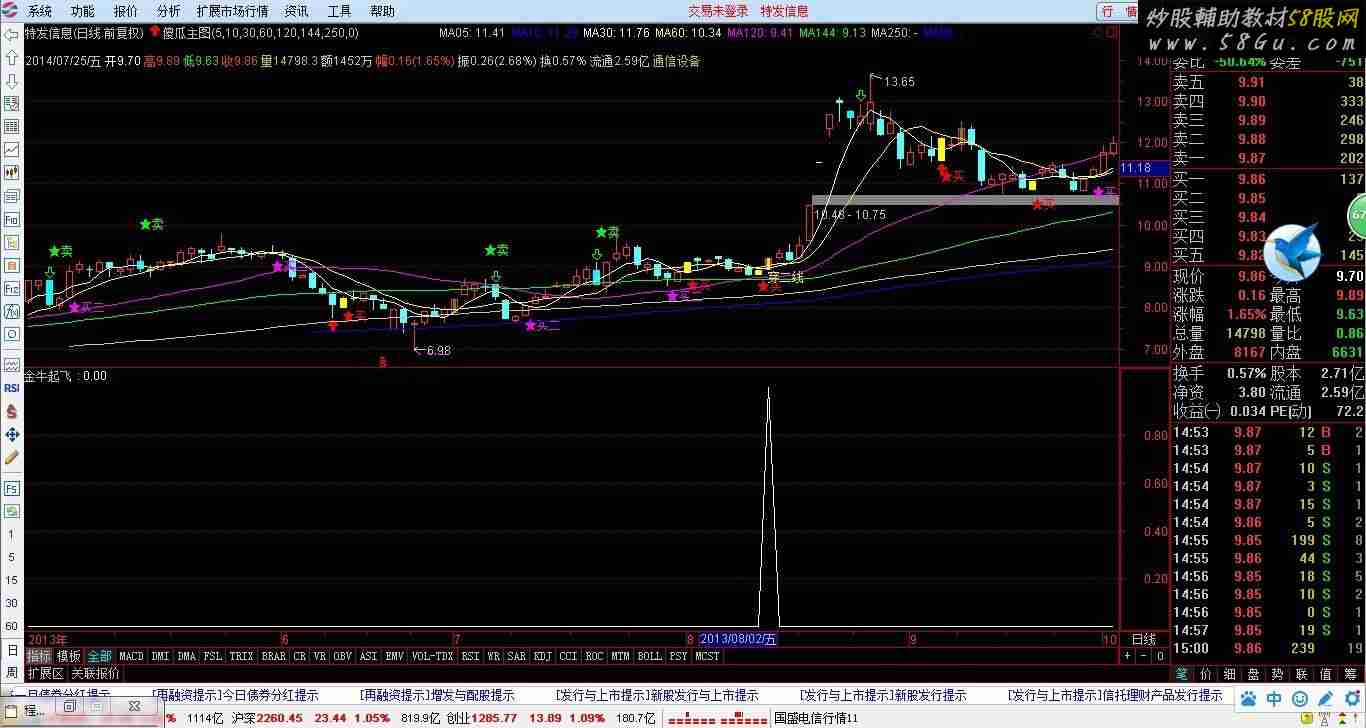Click the plus zoom button below chart

pyautogui.click(x=1128, y=656)
